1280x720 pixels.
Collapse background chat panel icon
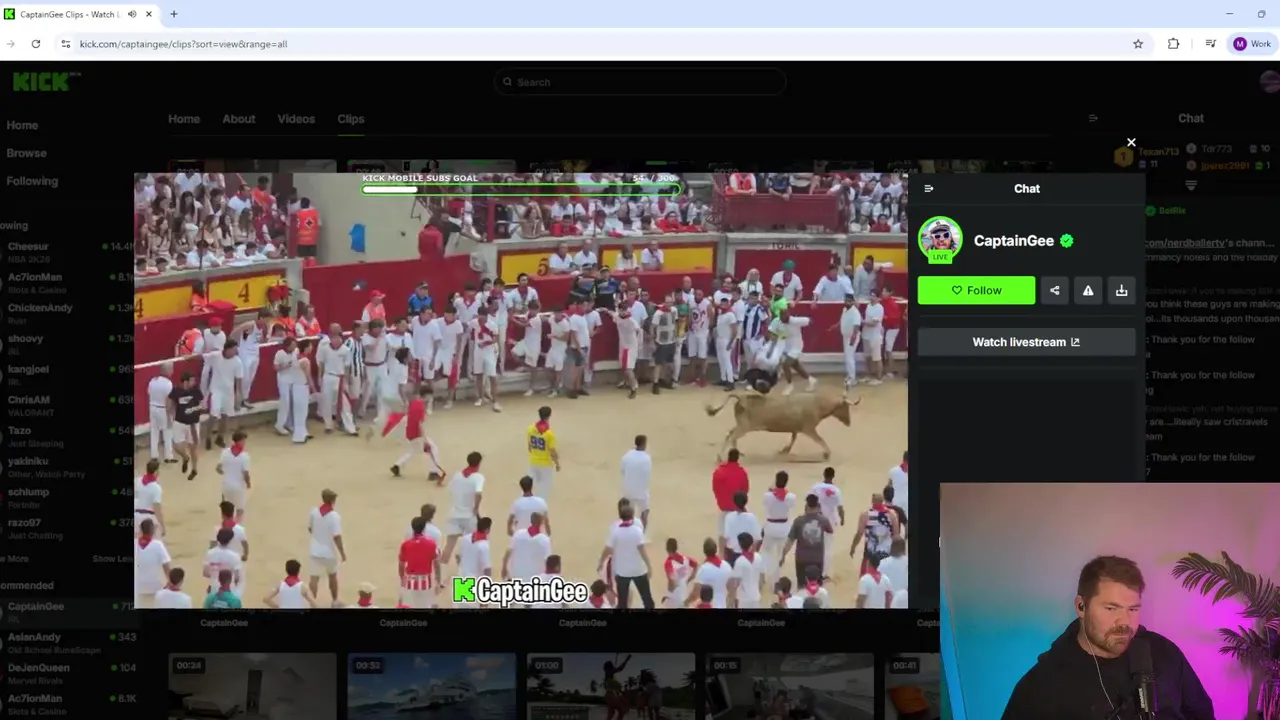1093,118
